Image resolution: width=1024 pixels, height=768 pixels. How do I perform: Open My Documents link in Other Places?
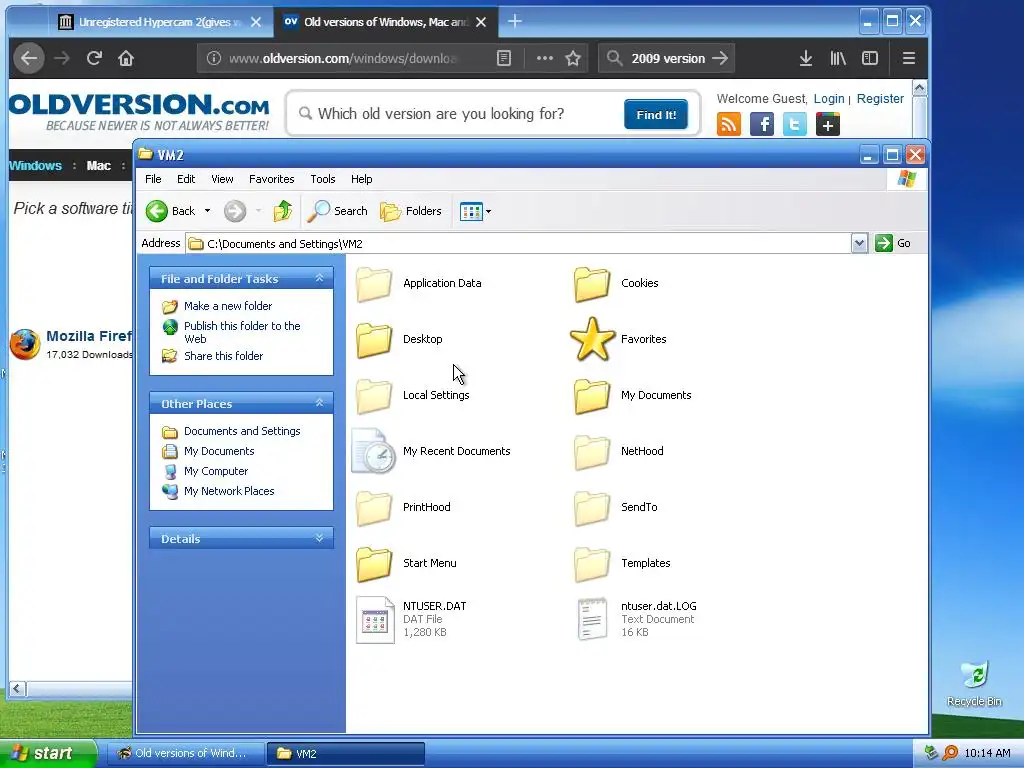pyautogui.click(x=219, y=451)
